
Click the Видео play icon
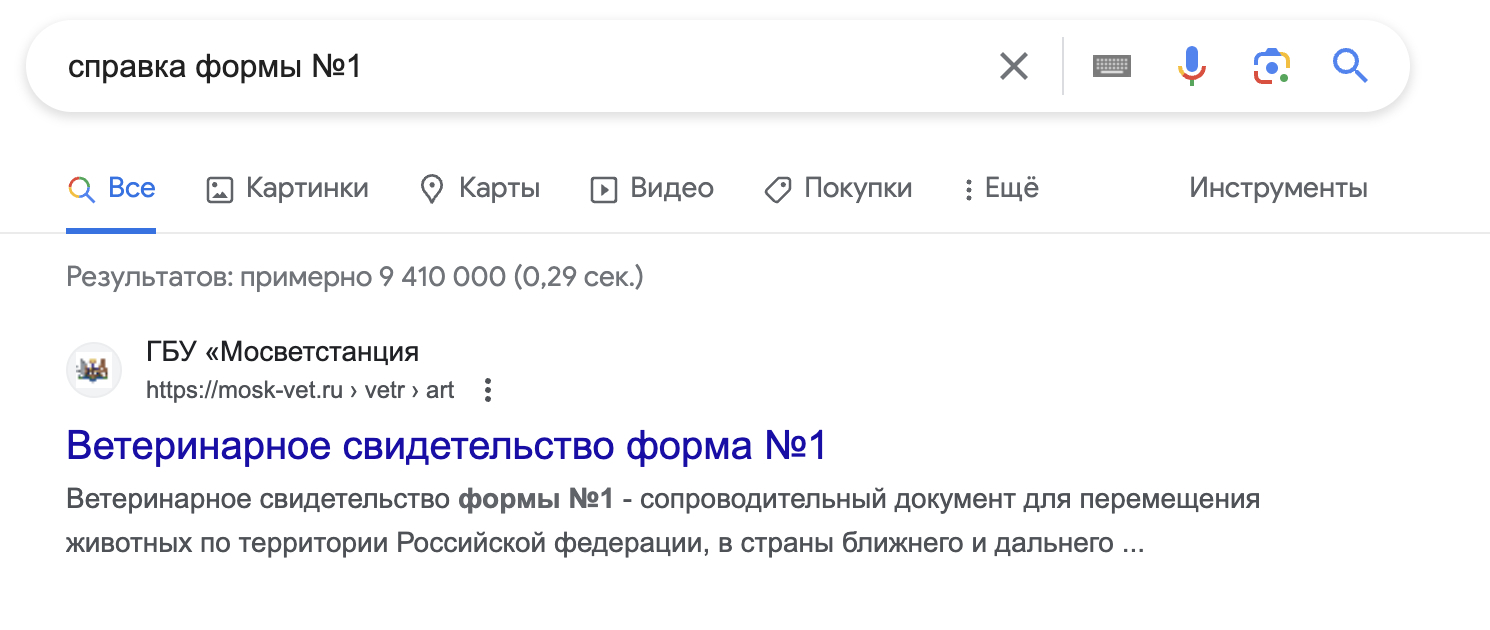(x=604, y=189)
